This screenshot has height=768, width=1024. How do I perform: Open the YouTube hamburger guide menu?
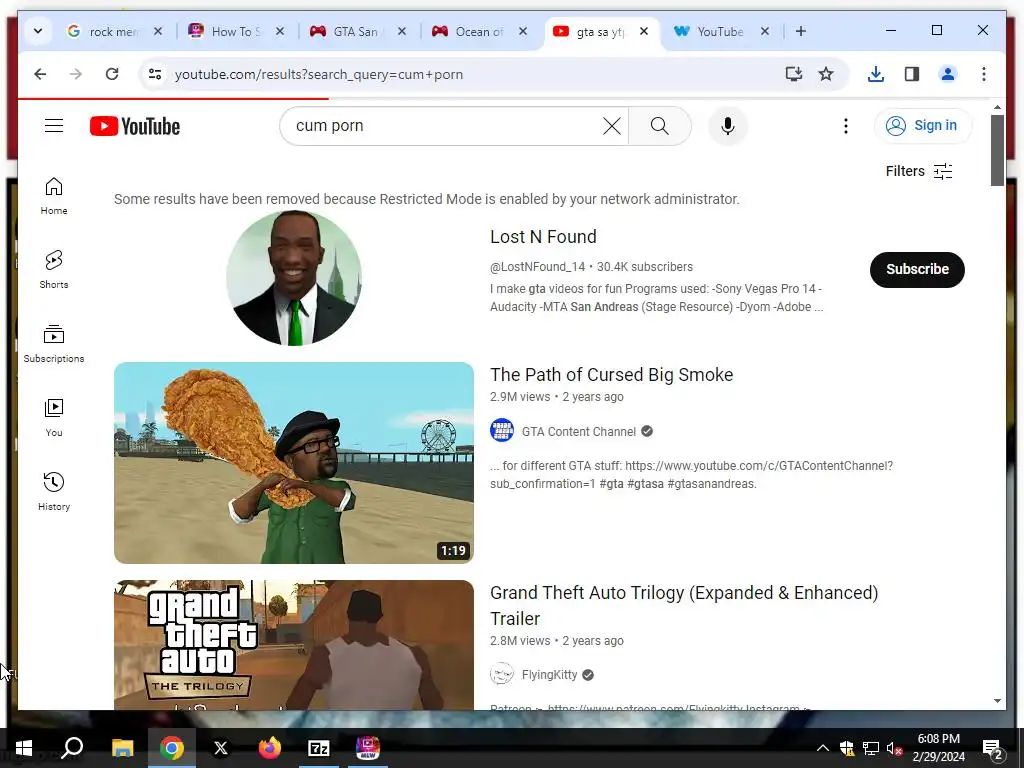pos(54,125)
